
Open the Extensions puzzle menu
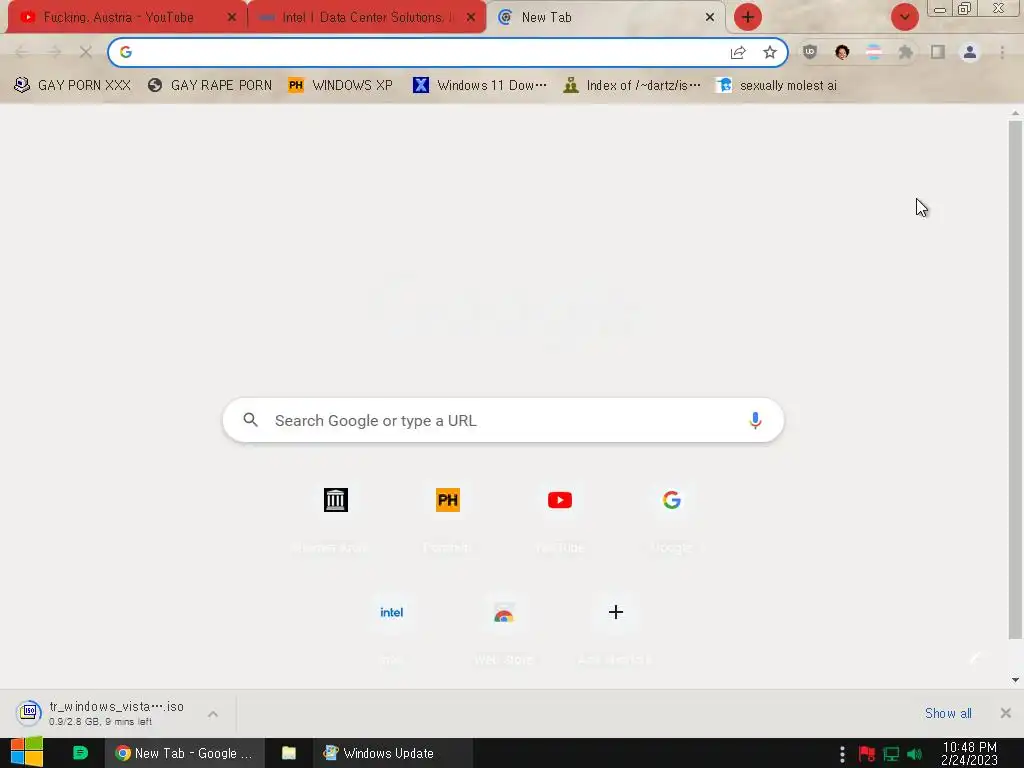(x=906, y=52)
